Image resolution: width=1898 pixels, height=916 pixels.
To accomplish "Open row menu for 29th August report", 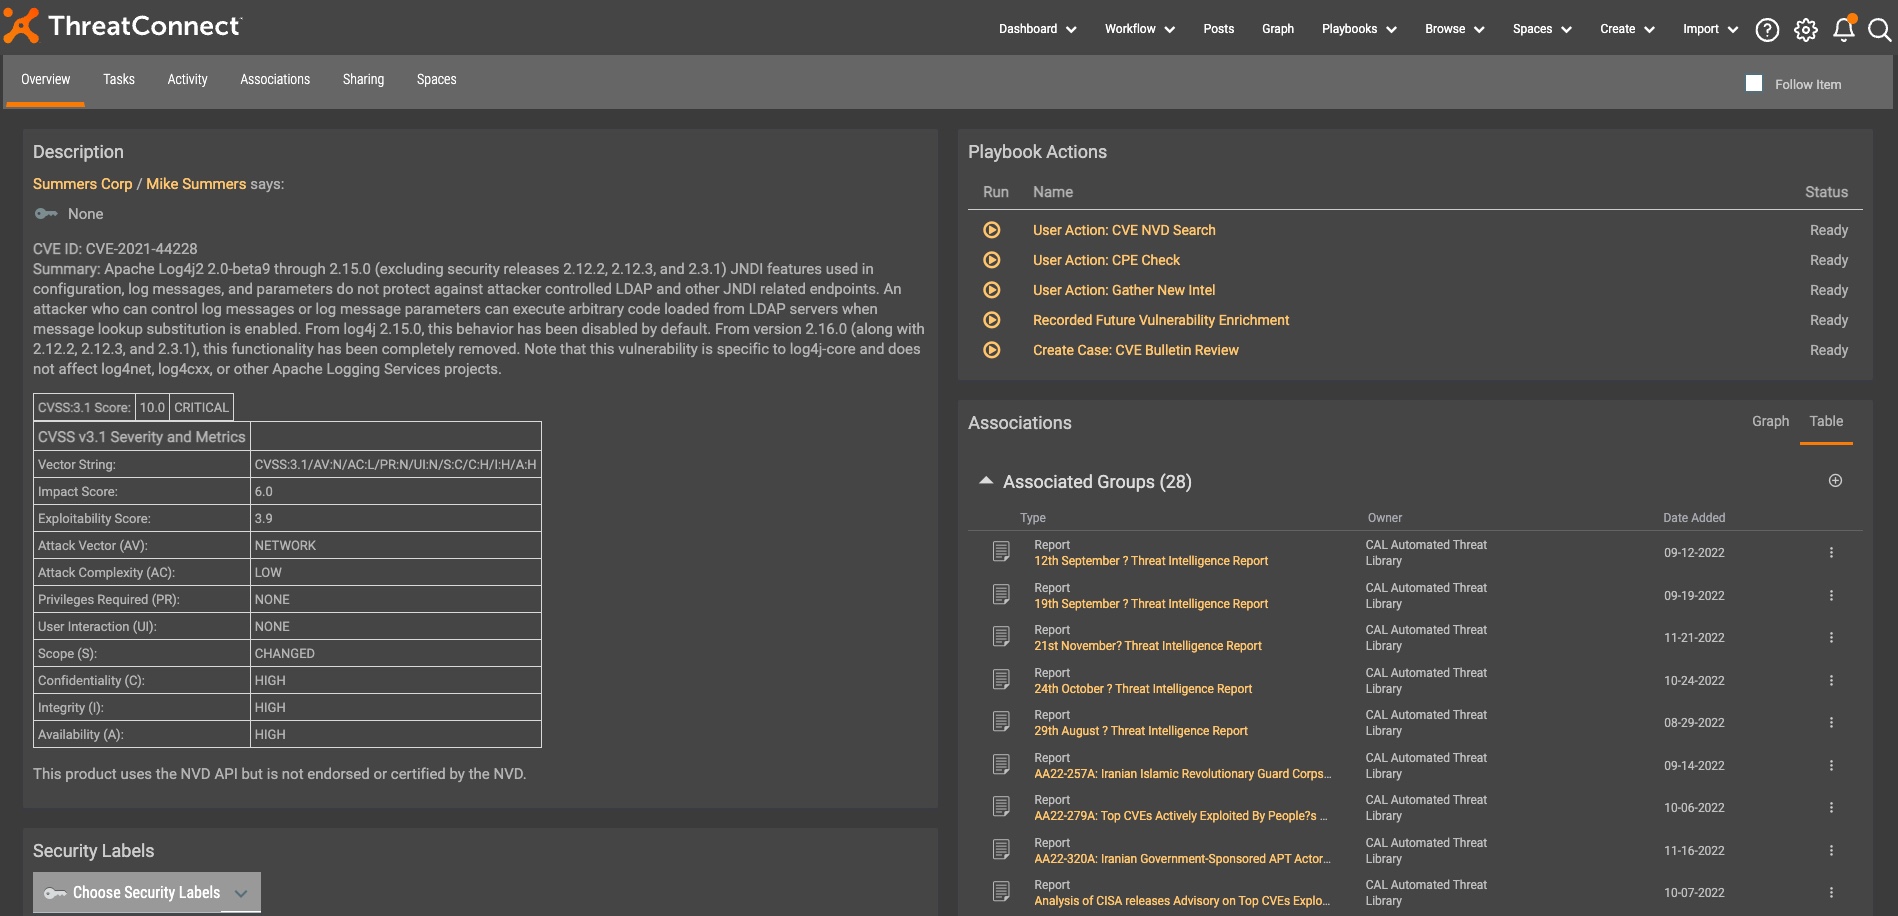I will pos(1831,723).
